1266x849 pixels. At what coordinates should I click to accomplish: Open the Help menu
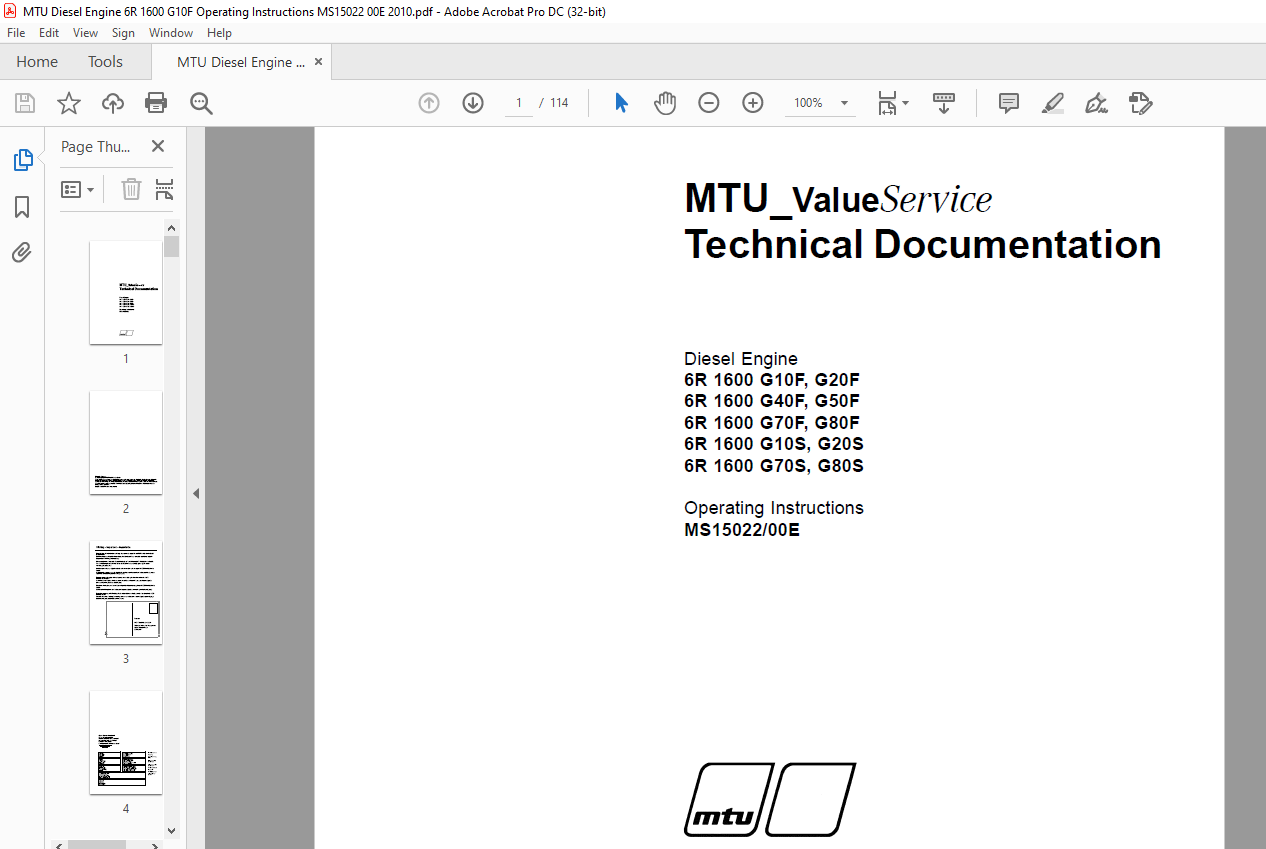[x=219, y=33]
